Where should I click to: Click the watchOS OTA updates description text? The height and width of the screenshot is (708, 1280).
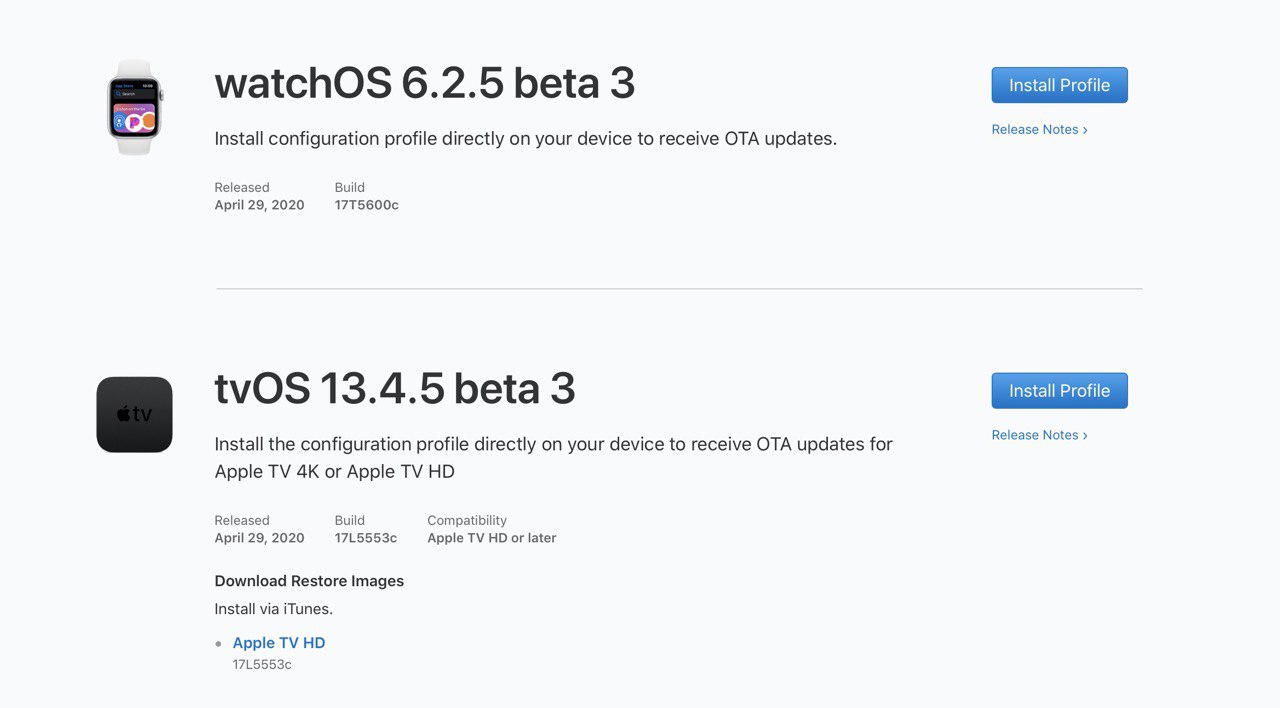point(526,139)
